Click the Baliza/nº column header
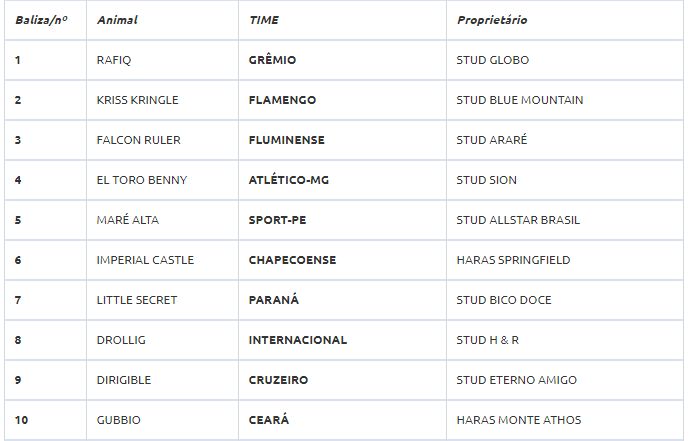693x441 pixels. click(41, 20)
